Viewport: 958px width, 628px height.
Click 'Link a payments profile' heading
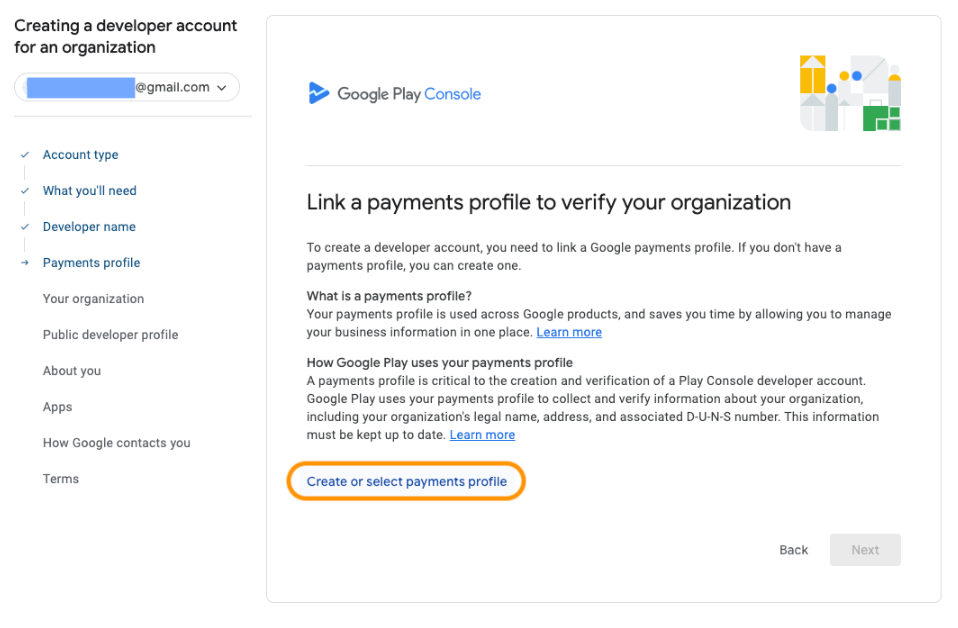549,203
